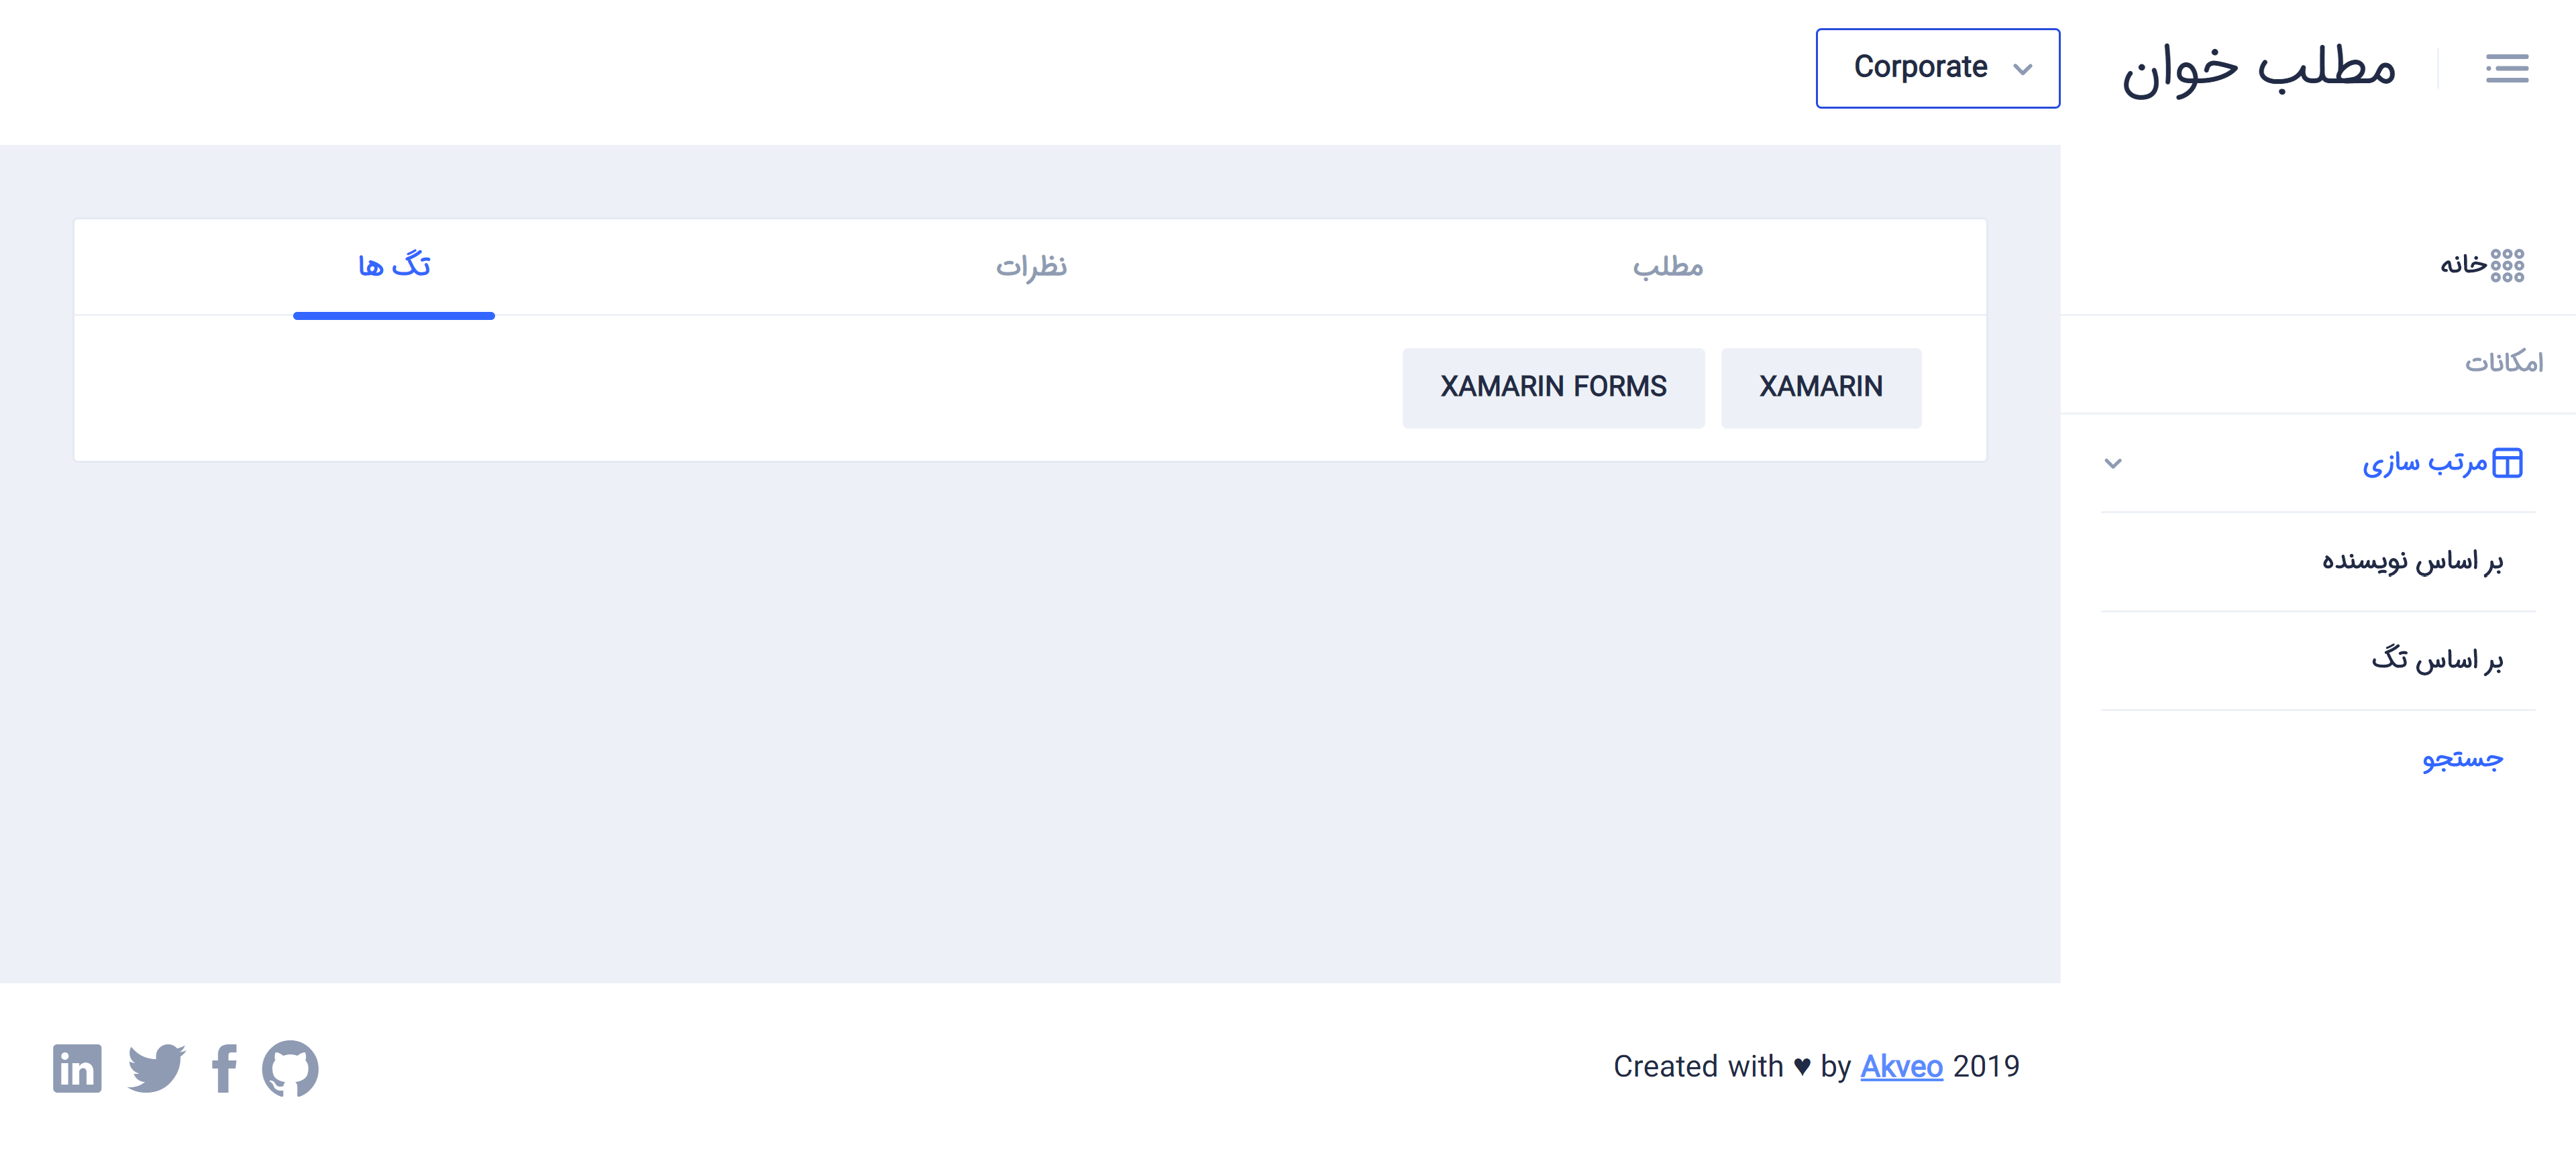Go to مطلب خوان site title
The image size is (2576, 1149).
click(x=2259, y=68)
